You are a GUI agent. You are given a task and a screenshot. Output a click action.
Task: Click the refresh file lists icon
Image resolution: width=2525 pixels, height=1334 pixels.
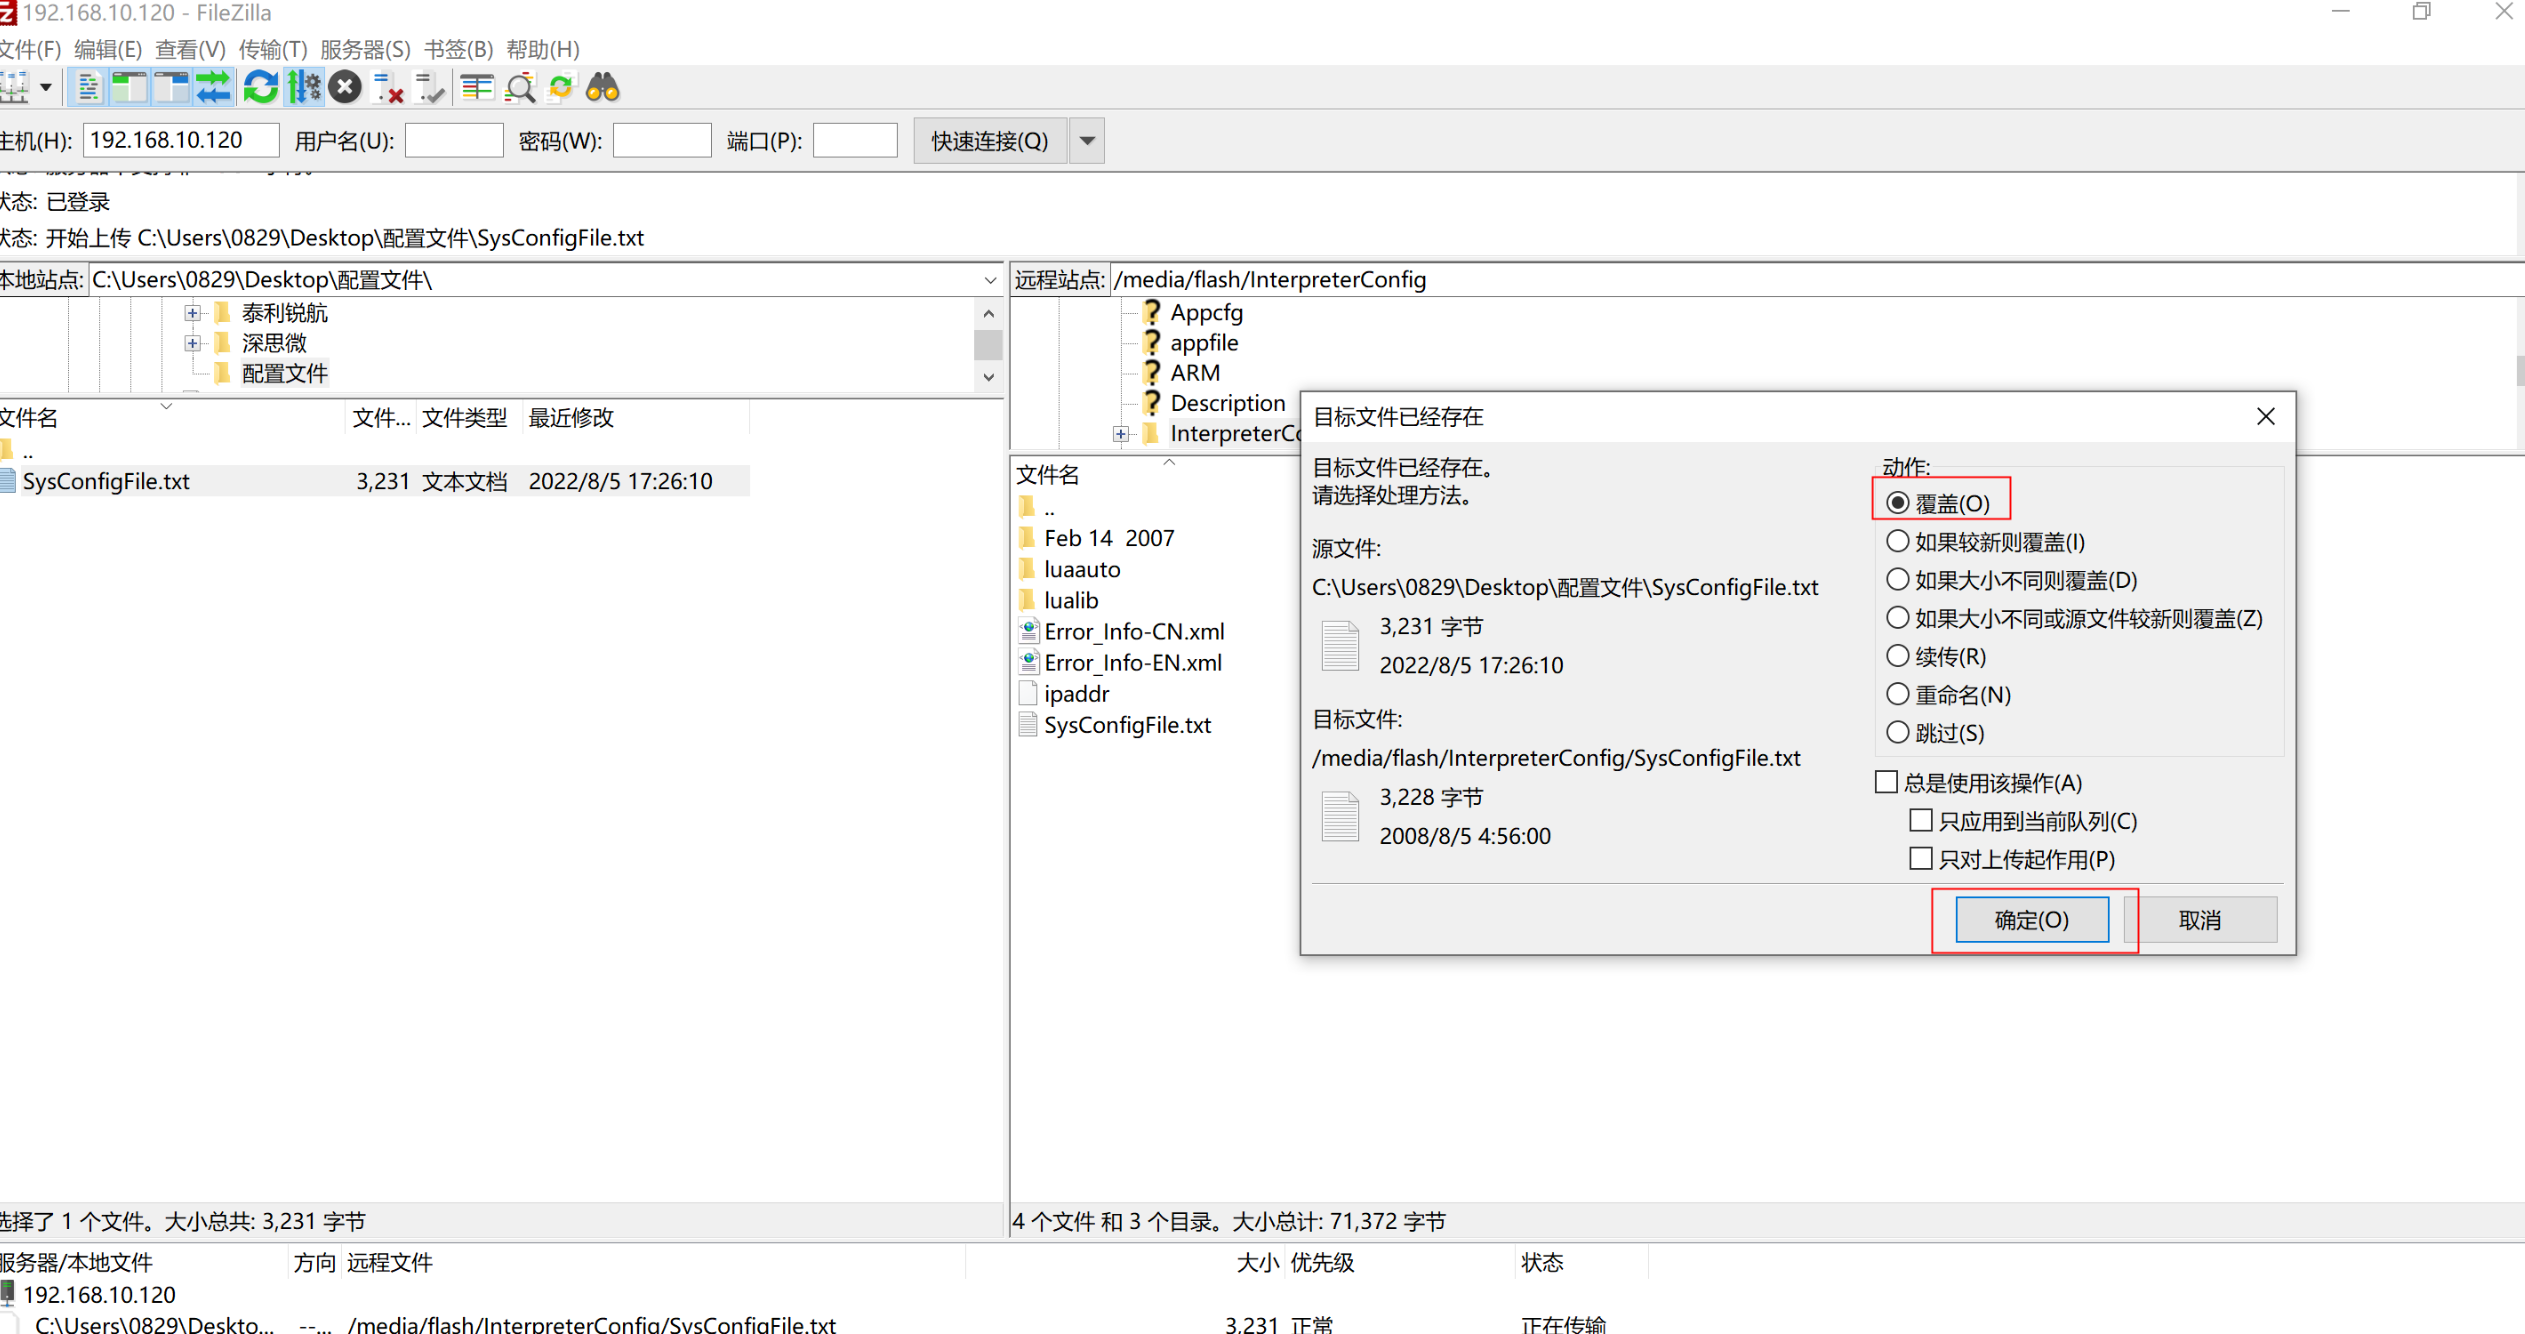tap(260, 88)
